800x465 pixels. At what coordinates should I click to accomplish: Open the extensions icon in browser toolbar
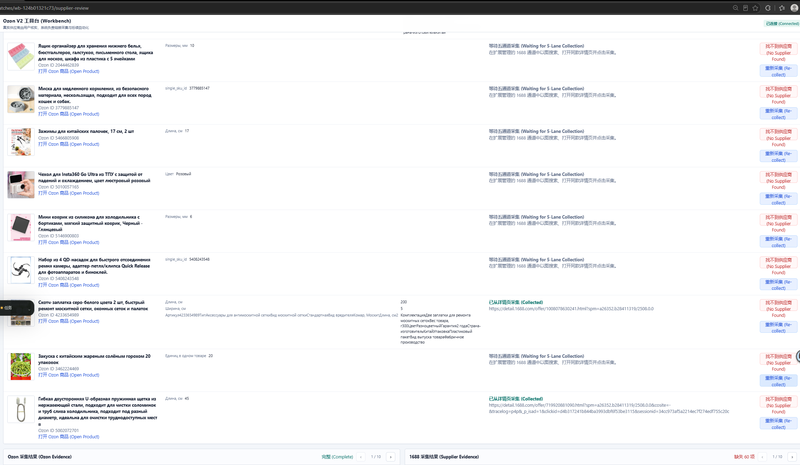point(782,8)
